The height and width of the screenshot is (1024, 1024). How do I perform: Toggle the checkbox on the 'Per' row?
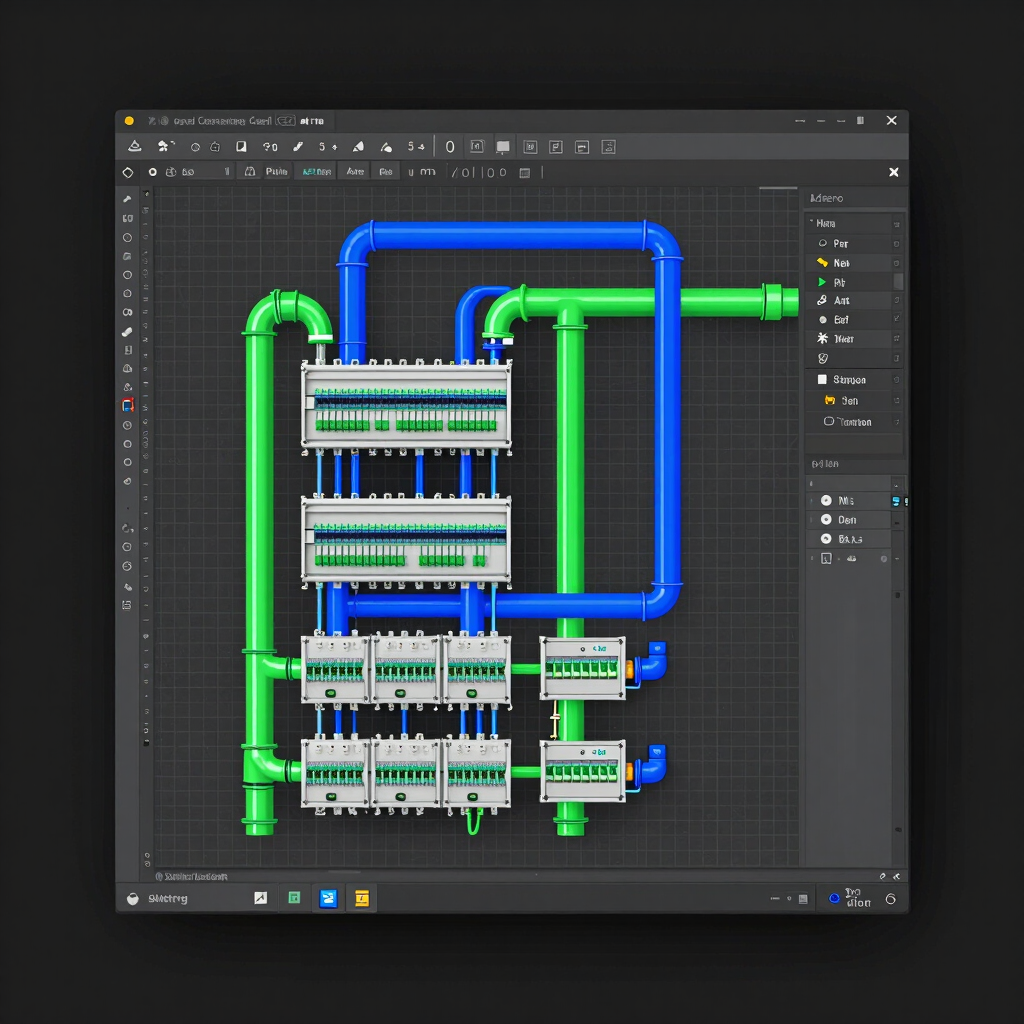click(896, 244)
